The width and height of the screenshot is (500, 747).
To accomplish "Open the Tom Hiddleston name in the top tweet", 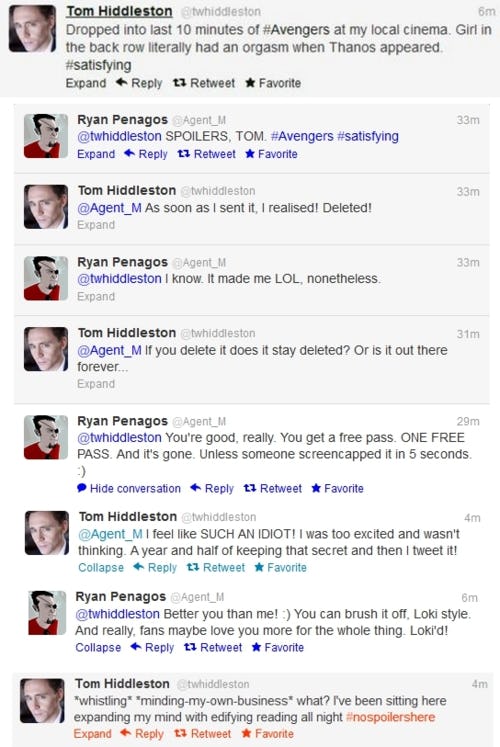I will [119, 11].
